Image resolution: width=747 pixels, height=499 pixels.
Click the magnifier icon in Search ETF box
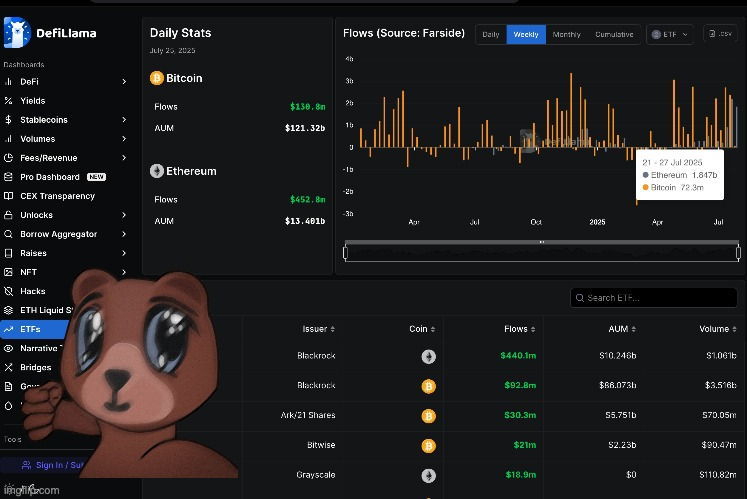(x=580, y=298)
